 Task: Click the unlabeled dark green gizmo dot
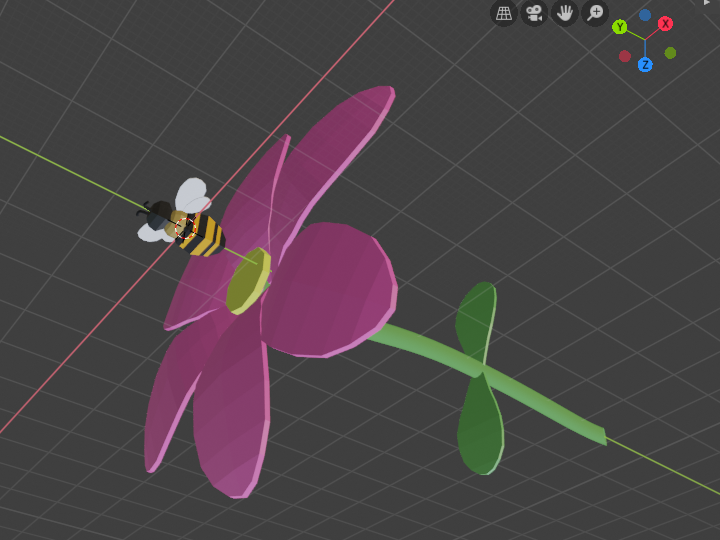670,53
